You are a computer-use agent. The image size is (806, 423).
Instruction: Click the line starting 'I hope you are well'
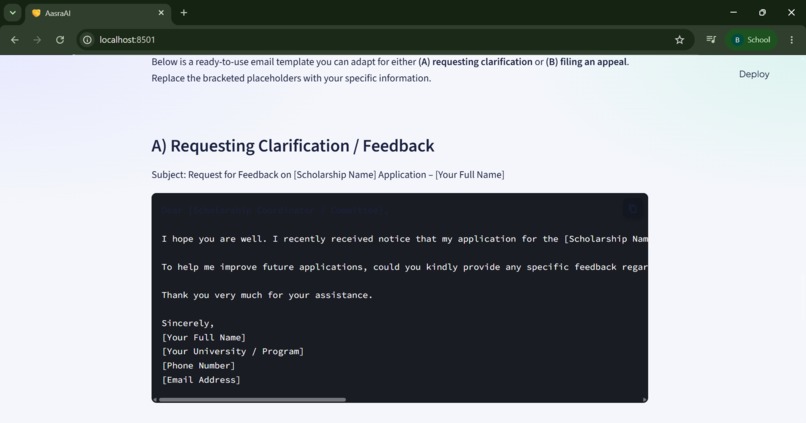pos(405,239)
